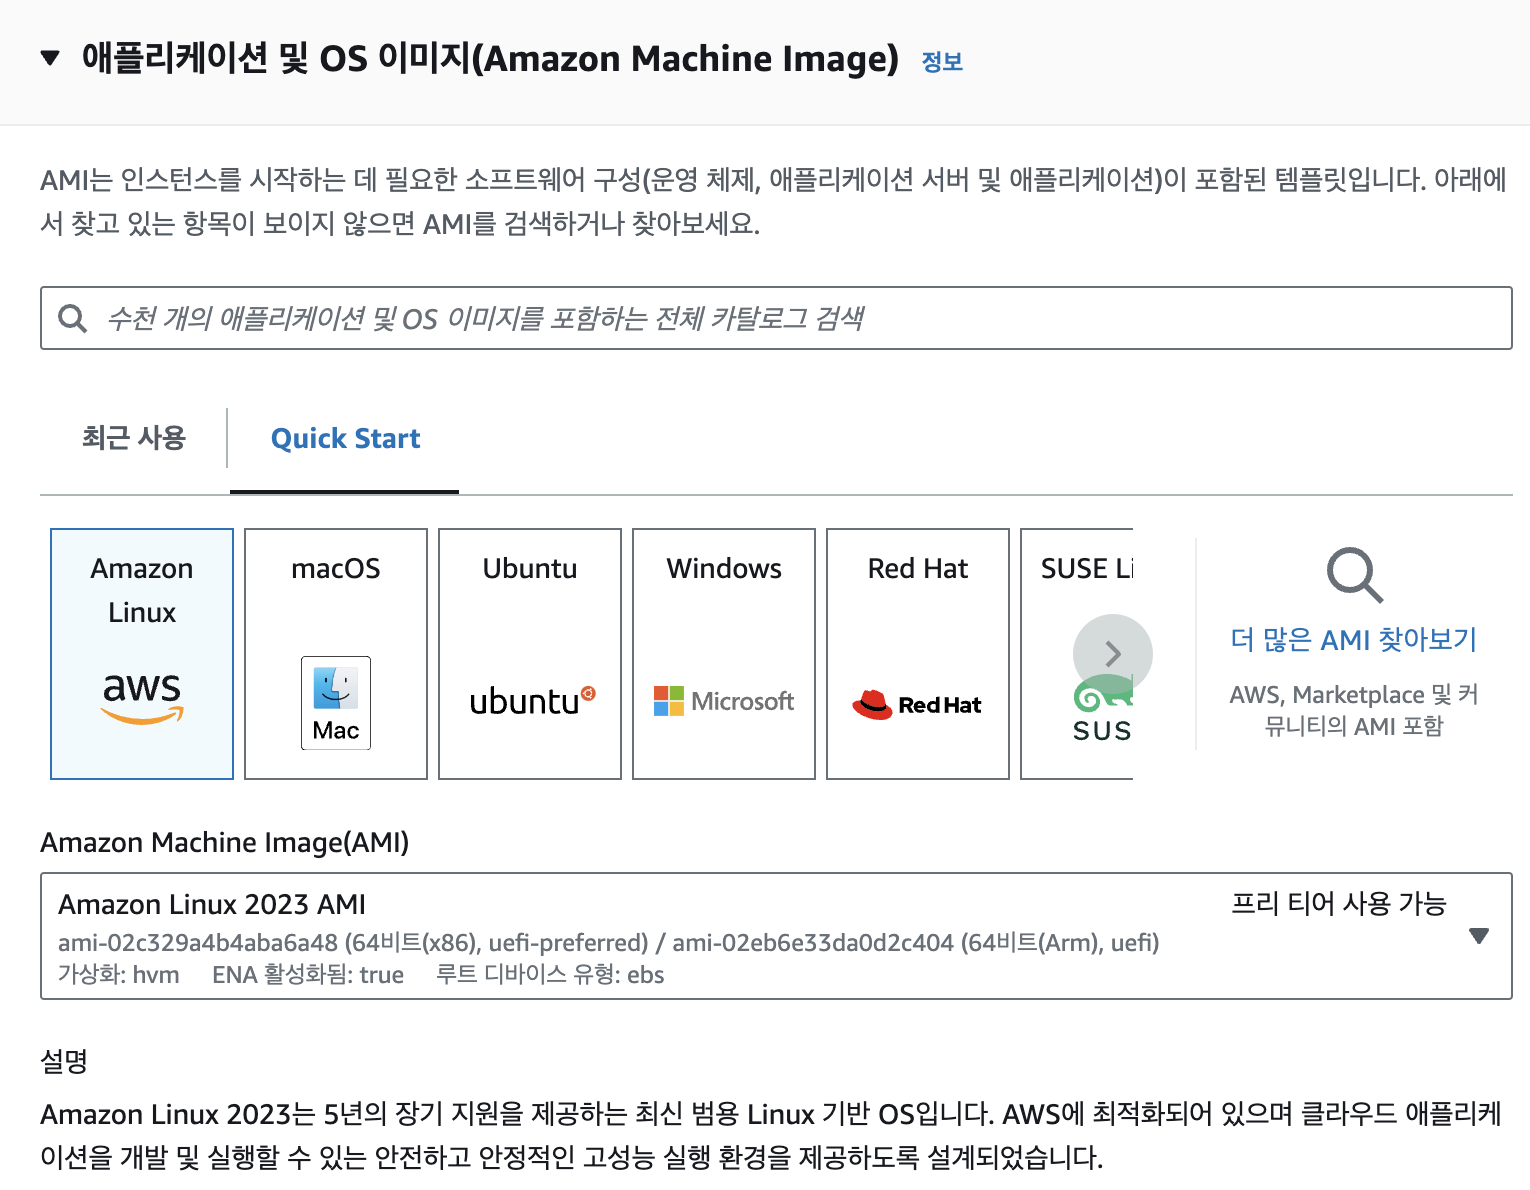
Task: Select the Windows AMI card
Action: click(x=724, y=654)
